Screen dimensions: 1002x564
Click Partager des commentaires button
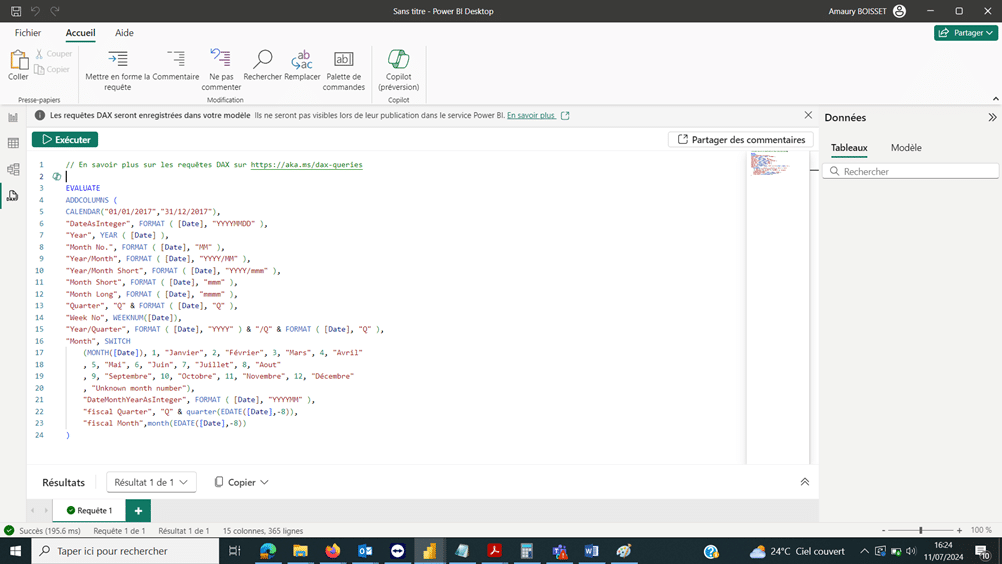[741, 139]
